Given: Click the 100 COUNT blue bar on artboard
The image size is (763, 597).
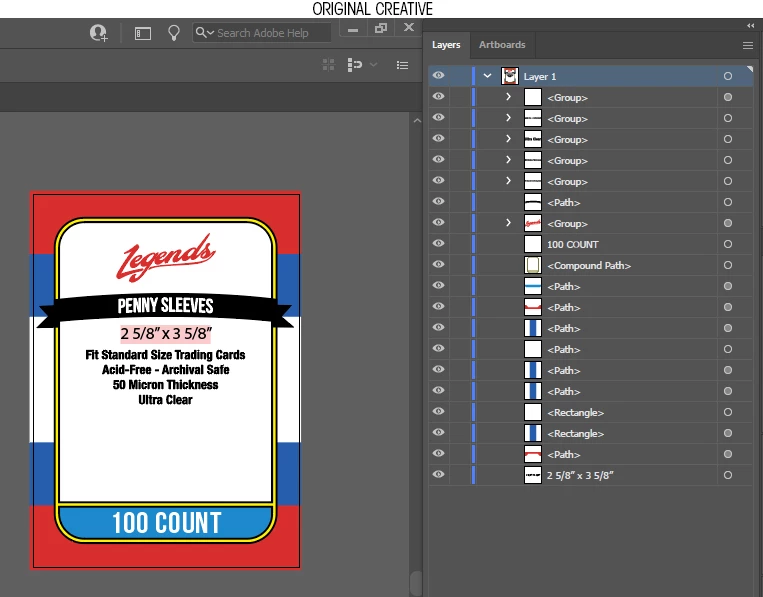Looking at the screenshot, I should tap(165, 523).
